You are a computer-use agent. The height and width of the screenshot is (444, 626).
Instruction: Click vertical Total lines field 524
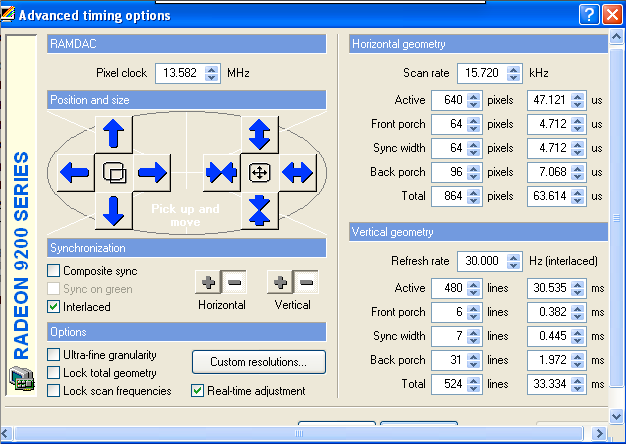click(x=450, y=384)
